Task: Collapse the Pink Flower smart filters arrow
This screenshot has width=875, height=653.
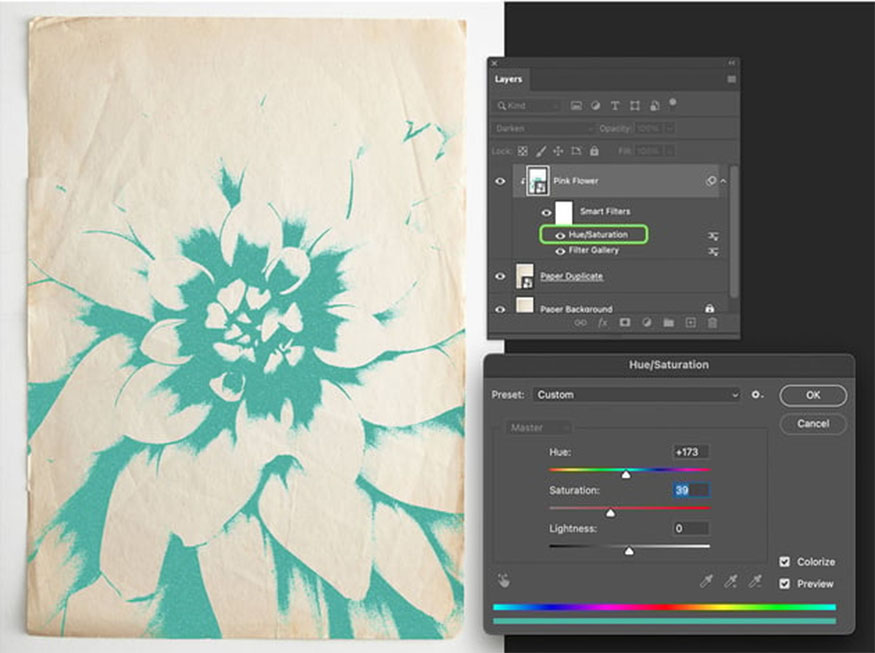Action: pos(723,181)
